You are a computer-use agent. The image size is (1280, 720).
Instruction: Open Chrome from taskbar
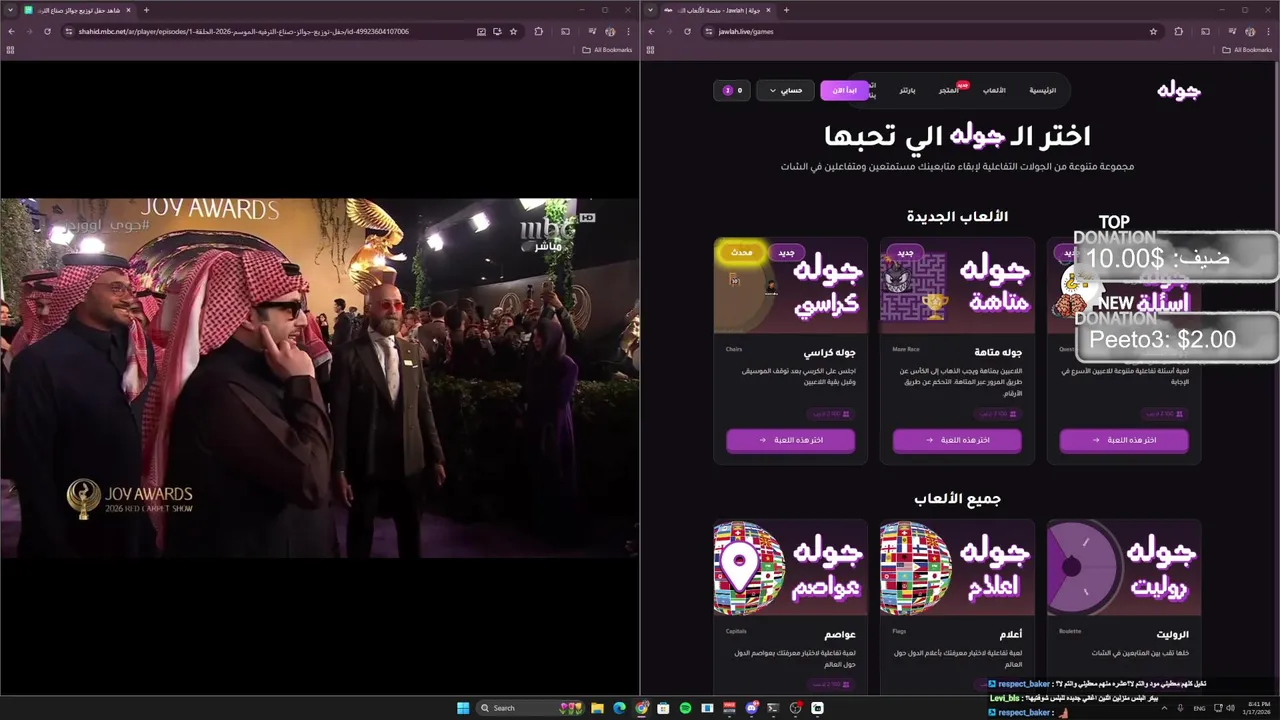(642, 708)
